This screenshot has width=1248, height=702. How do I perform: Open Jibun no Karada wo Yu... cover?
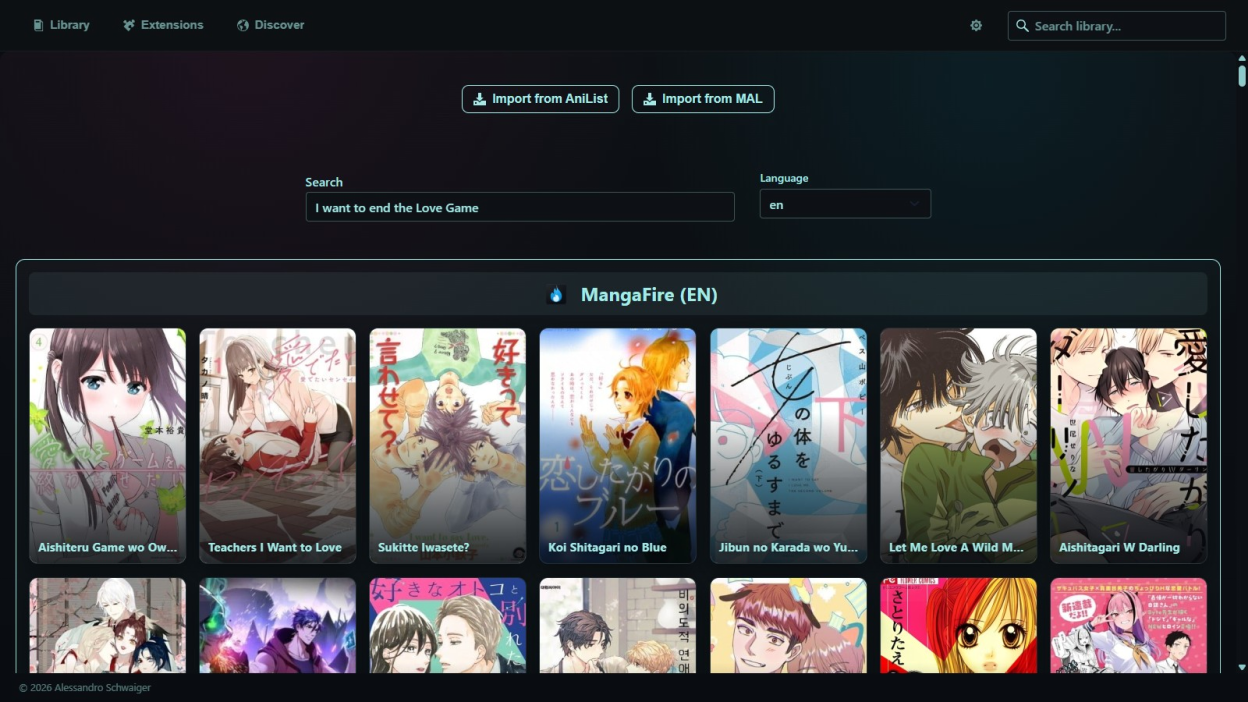coord(789,446)
